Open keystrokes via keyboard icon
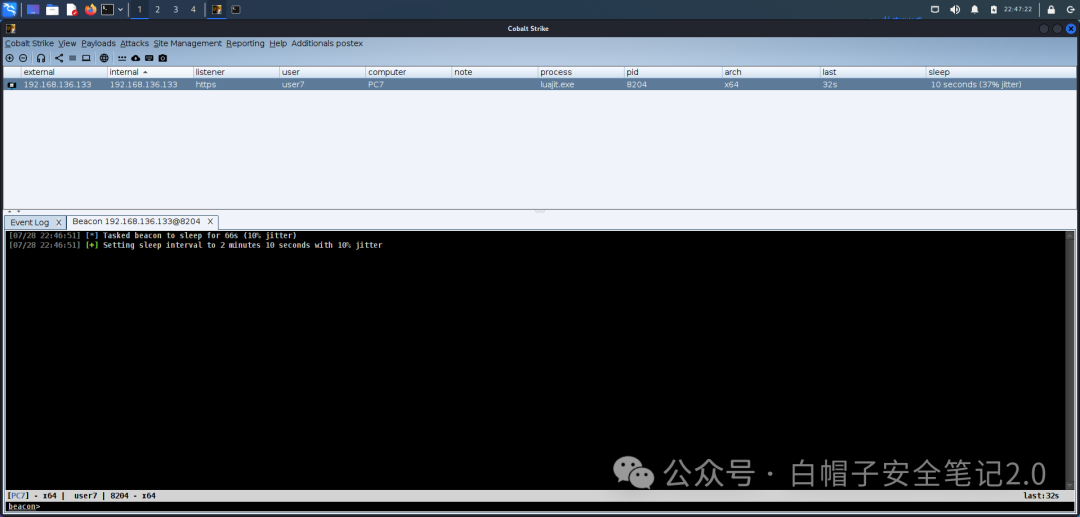 click(149, 59)
